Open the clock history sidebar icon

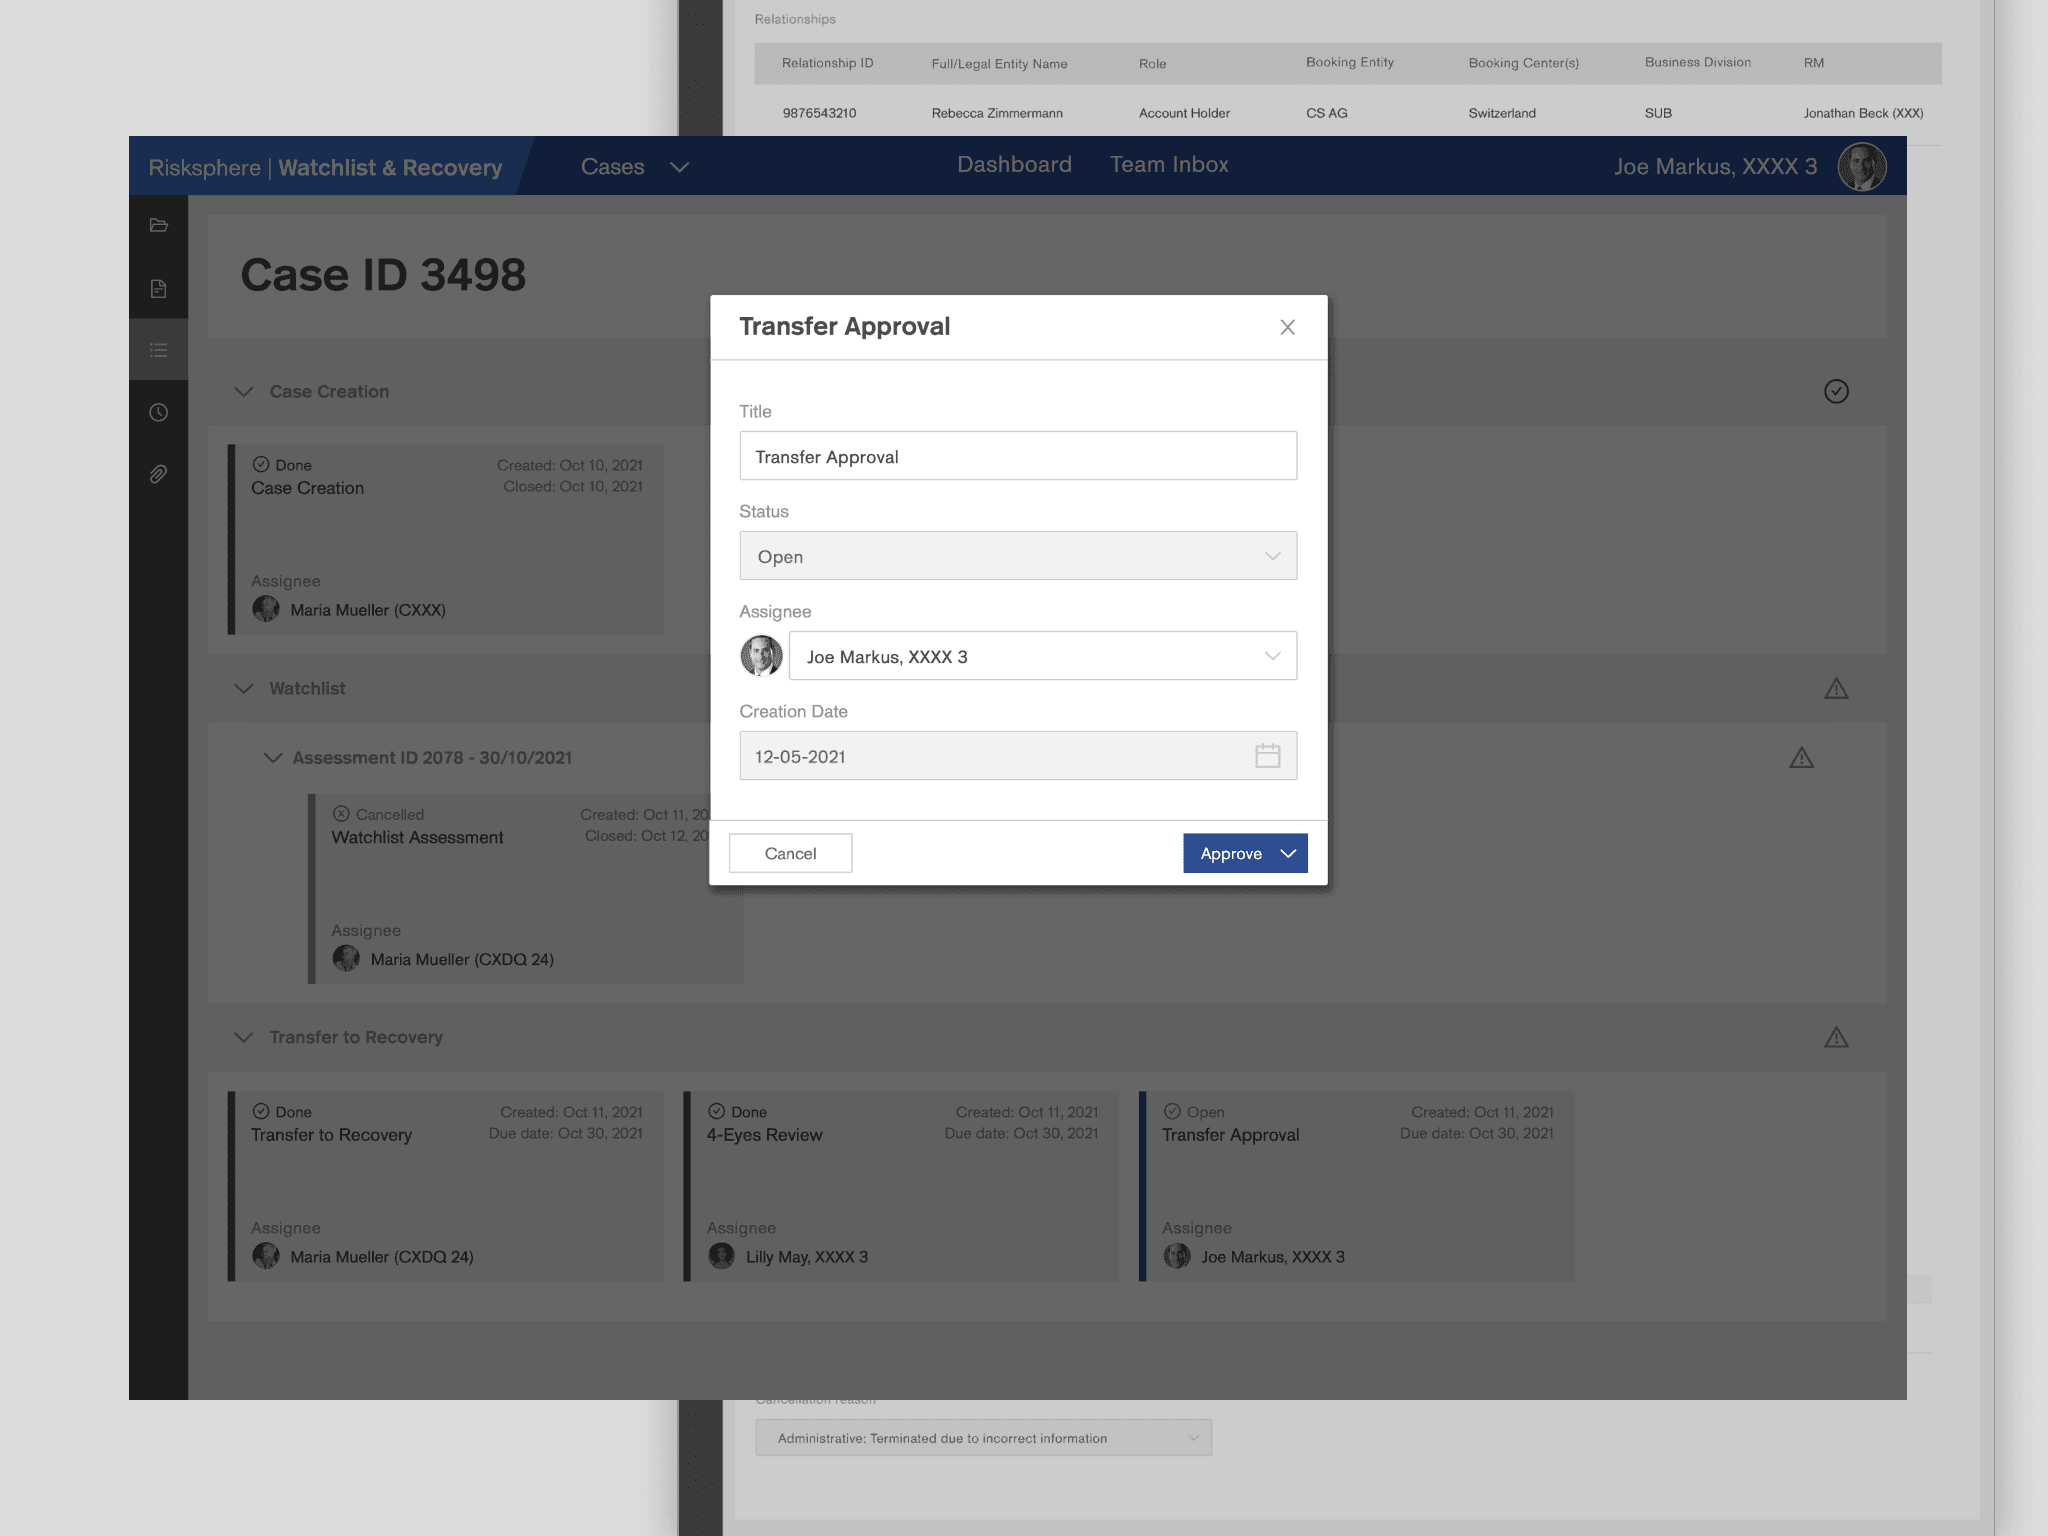(158, 412)
